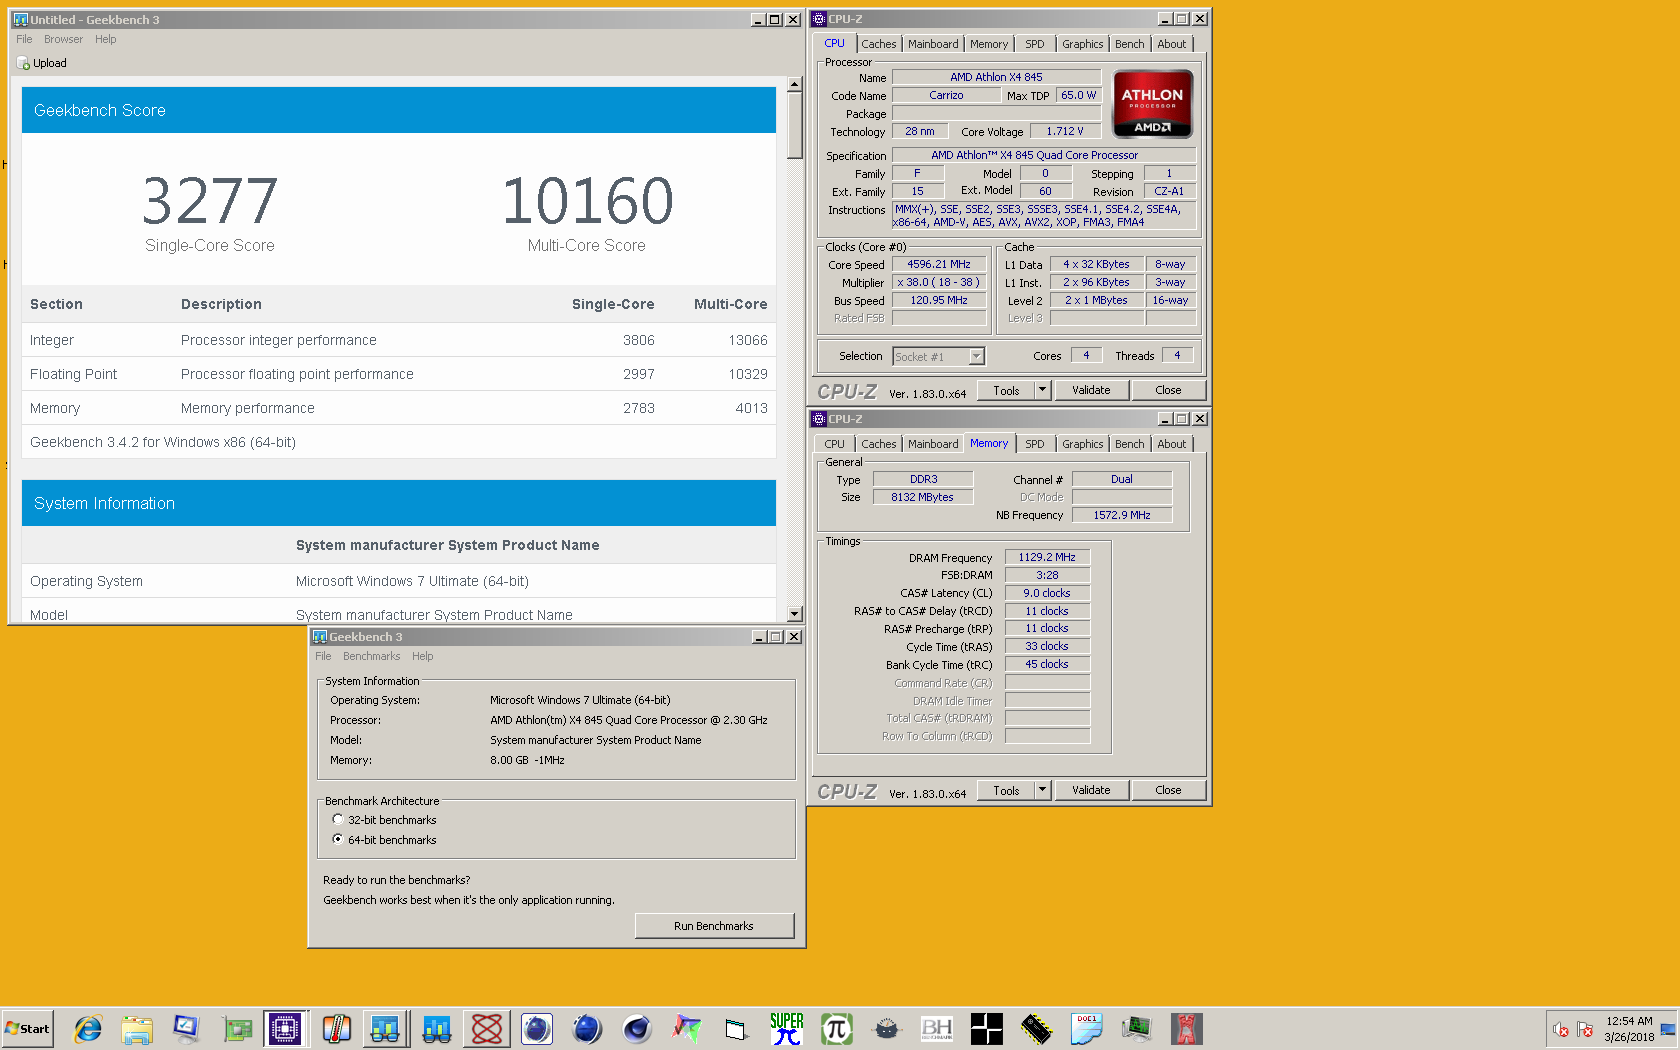Click Geekbench results scrollbar up arrow
The height and width of the screenshot is (1050, 1680).
[x=795, y=85]
